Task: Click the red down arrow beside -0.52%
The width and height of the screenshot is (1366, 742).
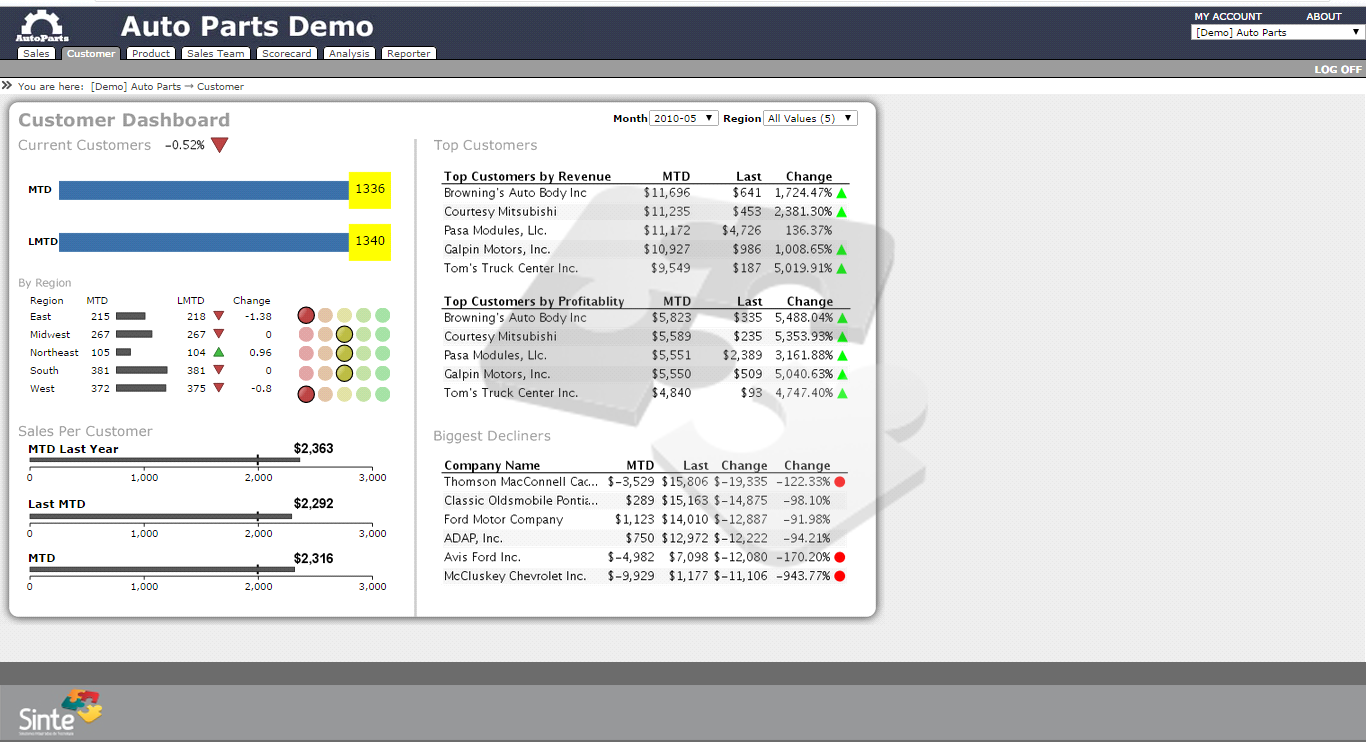Action: (x=219, y=145)
